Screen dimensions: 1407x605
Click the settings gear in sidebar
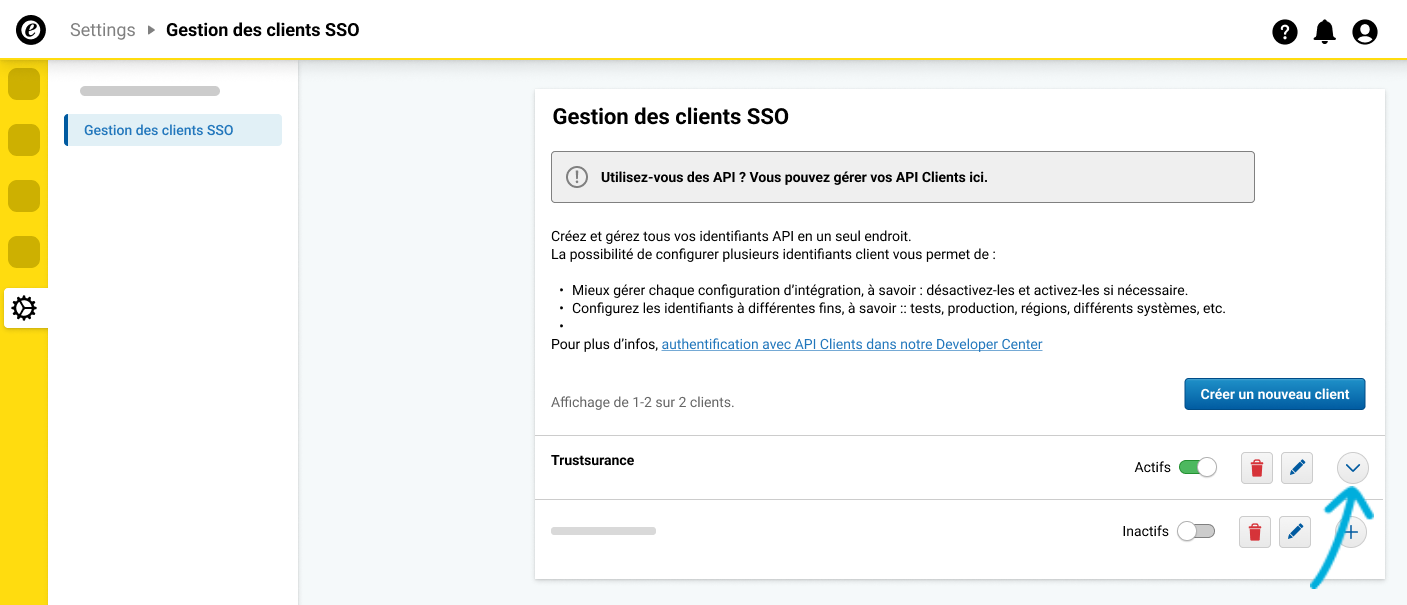coord(24,309)
